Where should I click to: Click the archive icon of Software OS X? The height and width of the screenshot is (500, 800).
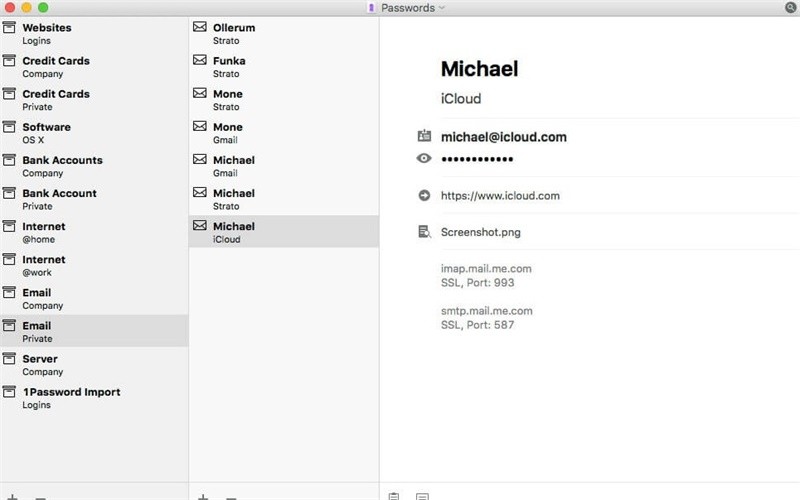pos(9,127)
